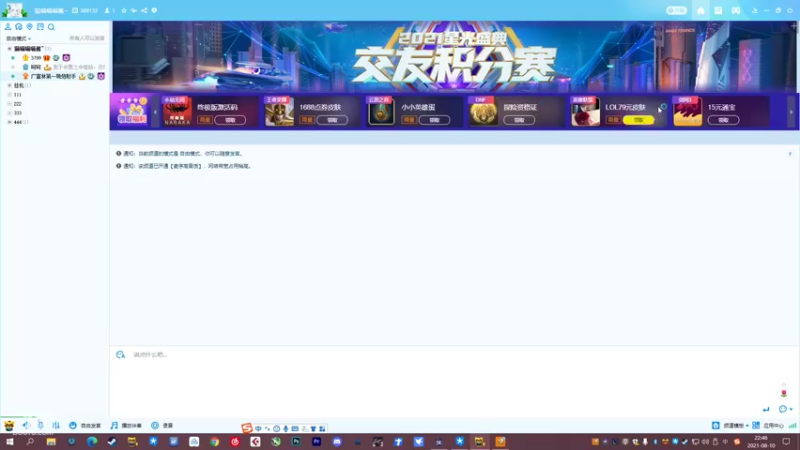Click the favorite star icon in title bar
The width and height of the screenshot is (800, 450).
click(x=123, y=10)
